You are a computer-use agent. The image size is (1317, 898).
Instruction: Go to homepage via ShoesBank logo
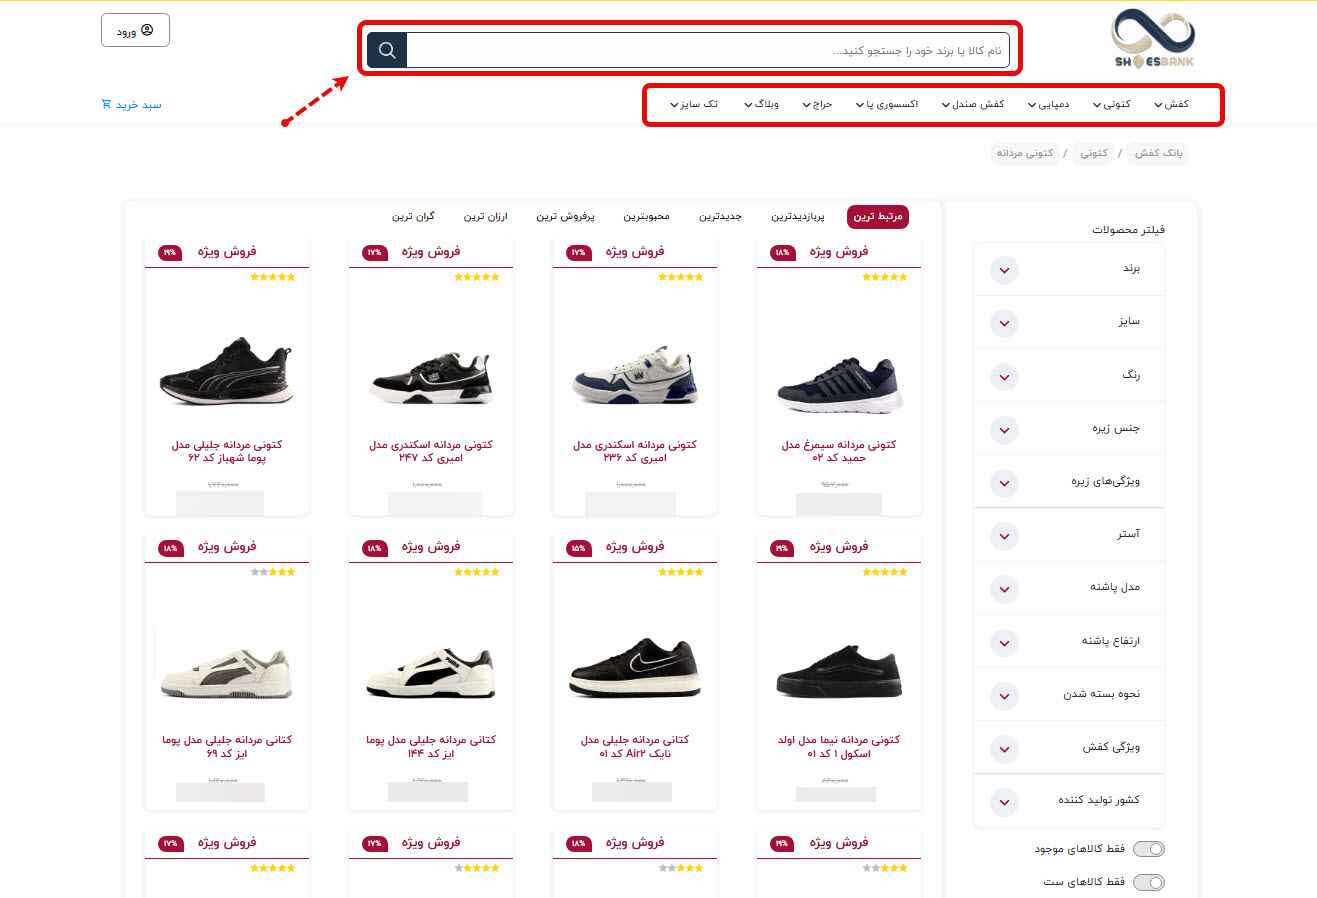tap(1153, 40)
